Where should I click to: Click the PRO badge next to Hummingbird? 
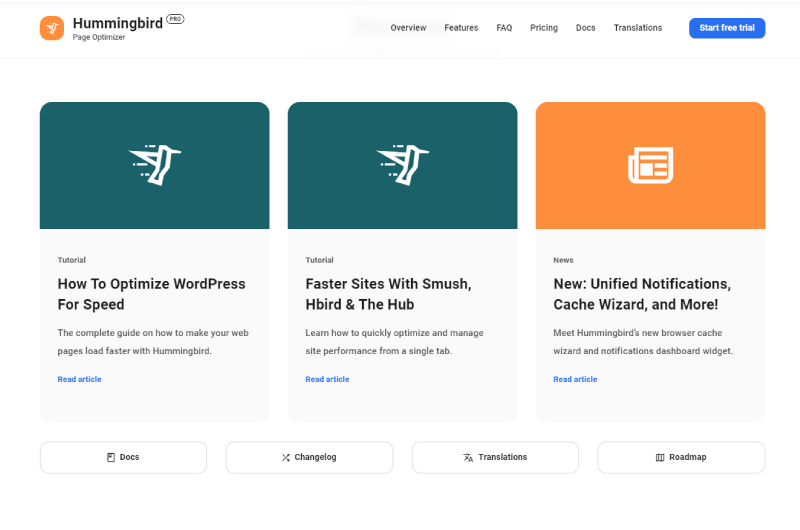(x=176, y=19)
